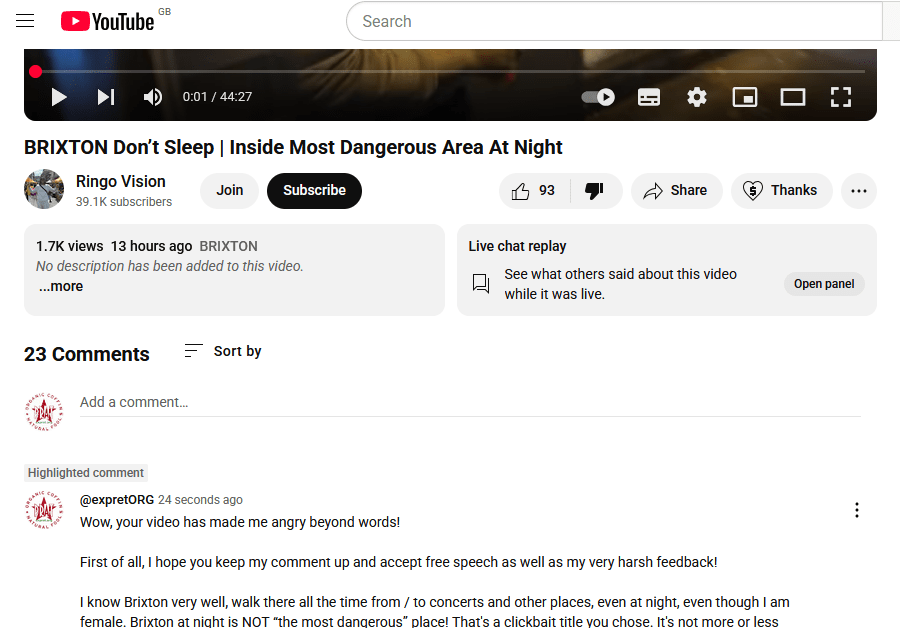Subscribe to Ringo Vision
Screen dimensions: 900x628
[314, 191]
